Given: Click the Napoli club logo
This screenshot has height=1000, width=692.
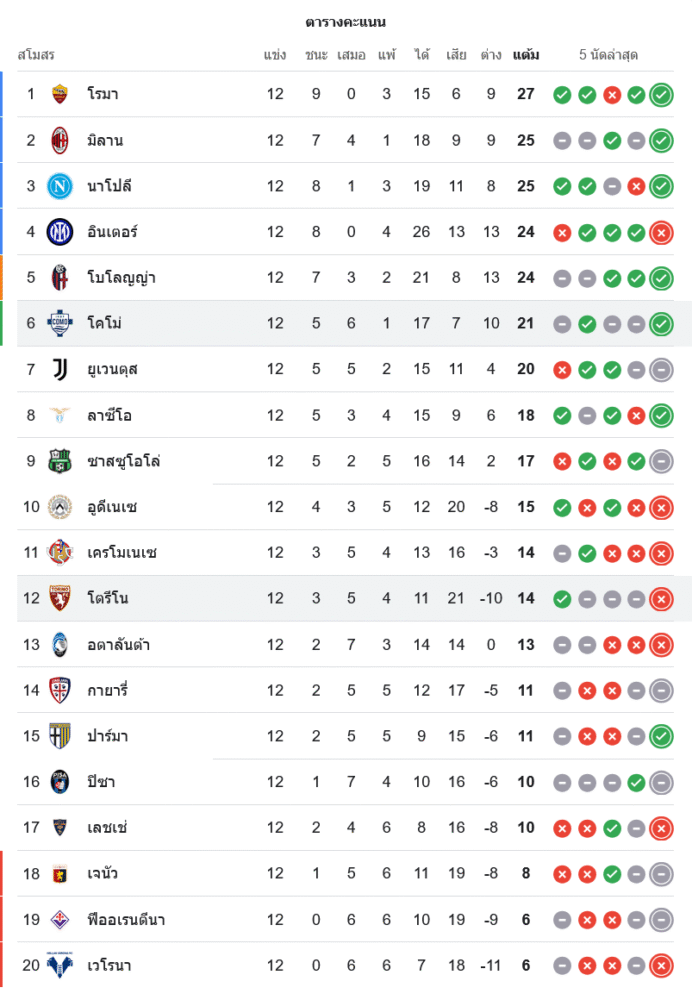Looking at the screenshot, I should 60,186.
